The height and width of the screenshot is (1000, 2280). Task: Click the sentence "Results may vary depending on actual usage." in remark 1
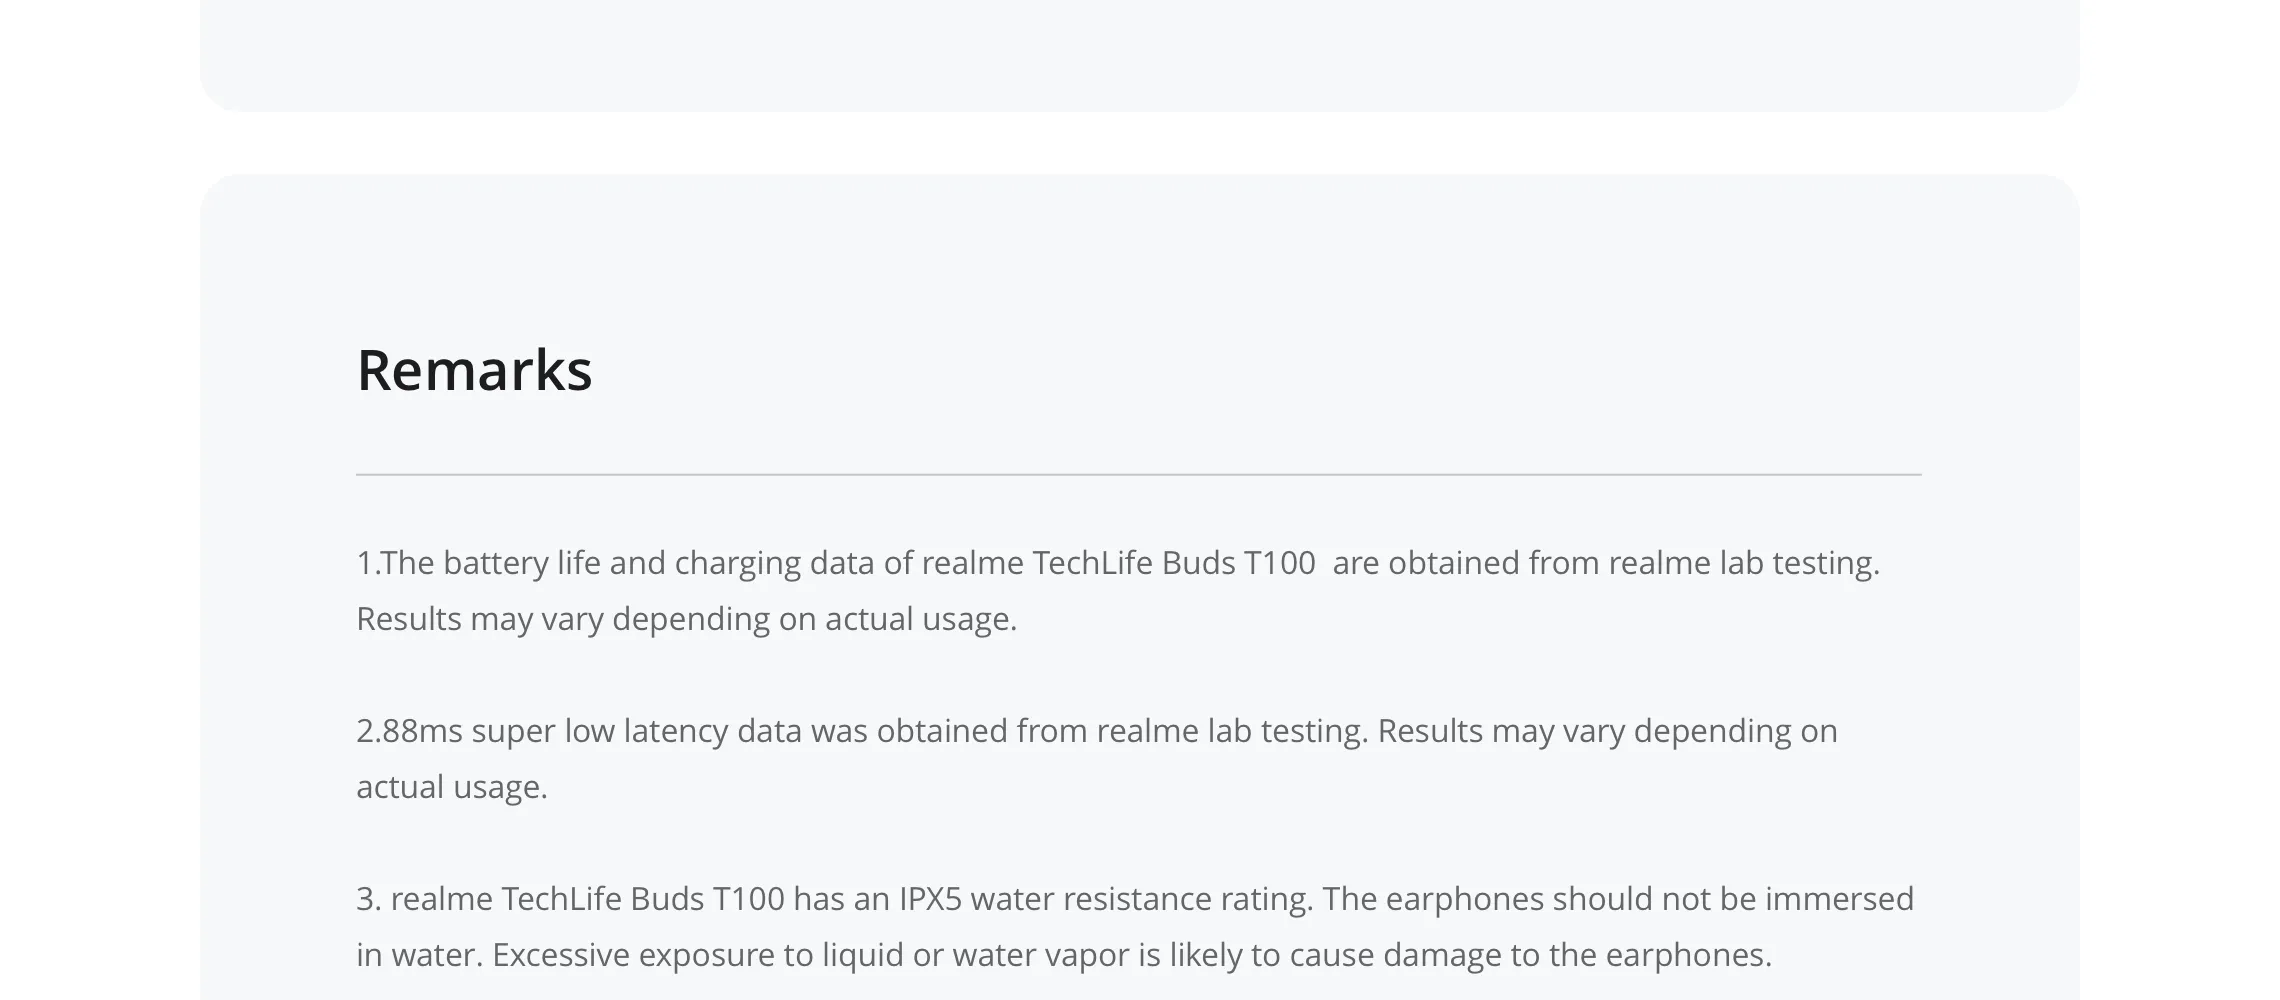(686, 619)
